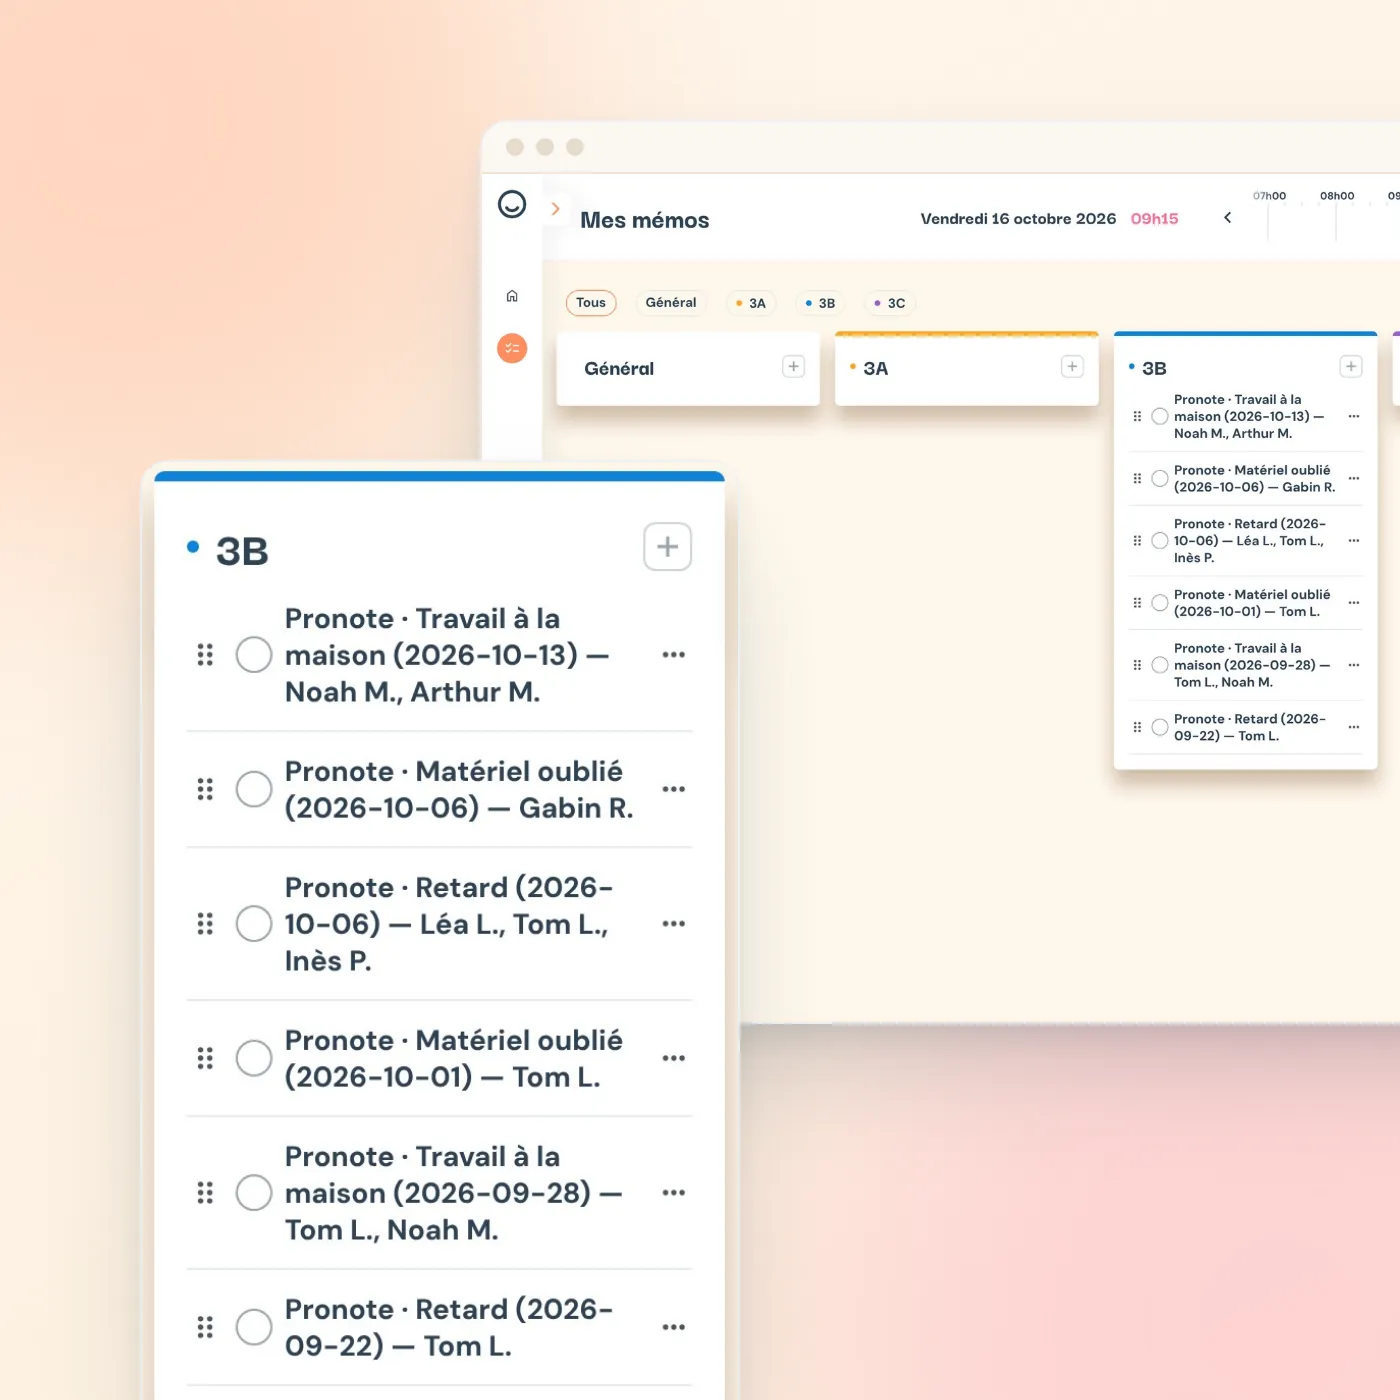The height and width of the screenshot is (1400, 1400).
Task: Tick small circle of Matériel oublié 2026-10-01 in app window
Action: click(x=1160, y=603)
